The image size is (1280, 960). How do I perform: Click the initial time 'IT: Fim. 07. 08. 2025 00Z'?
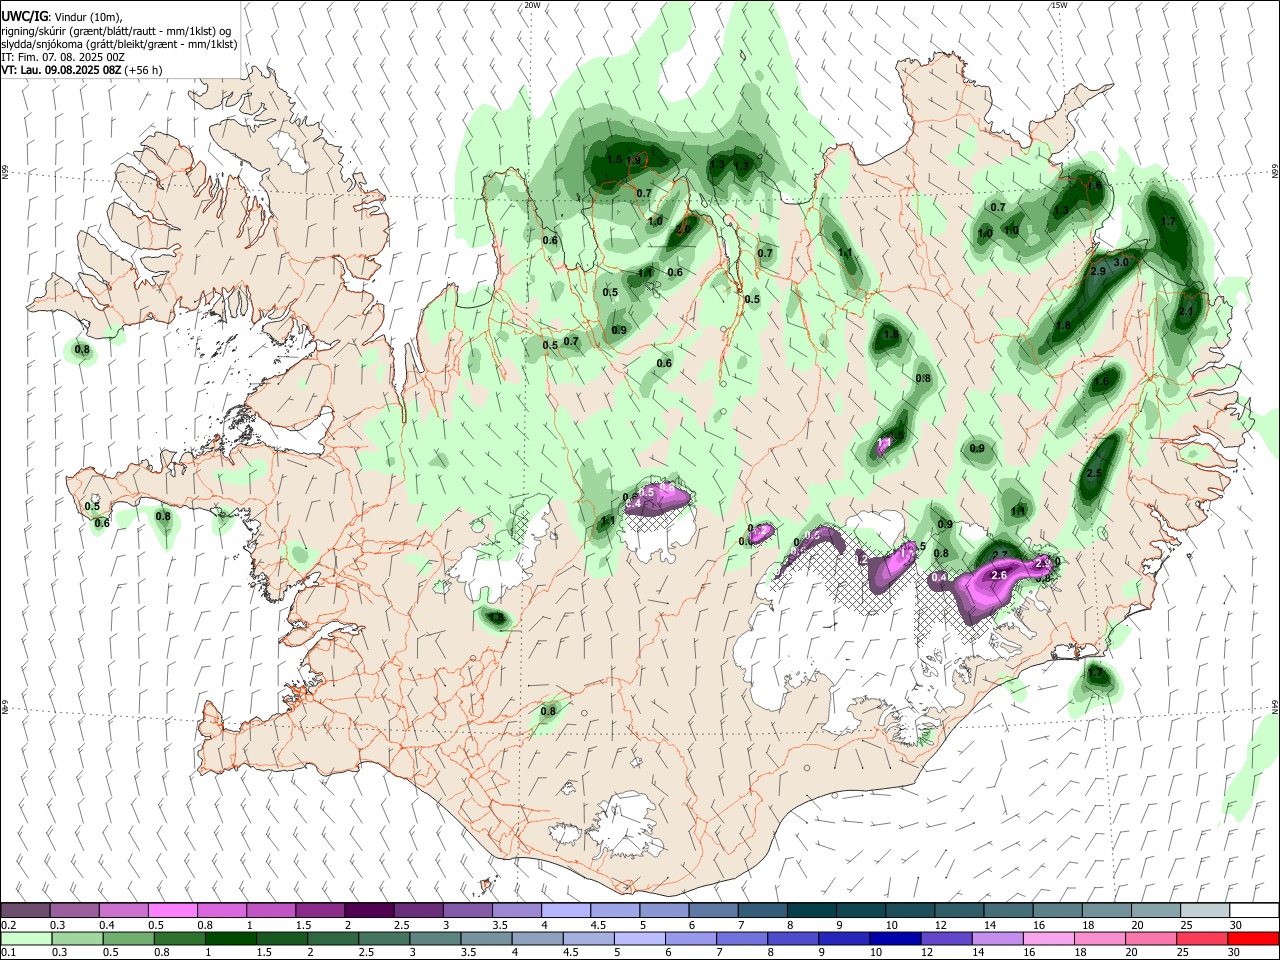pos(63,57)
